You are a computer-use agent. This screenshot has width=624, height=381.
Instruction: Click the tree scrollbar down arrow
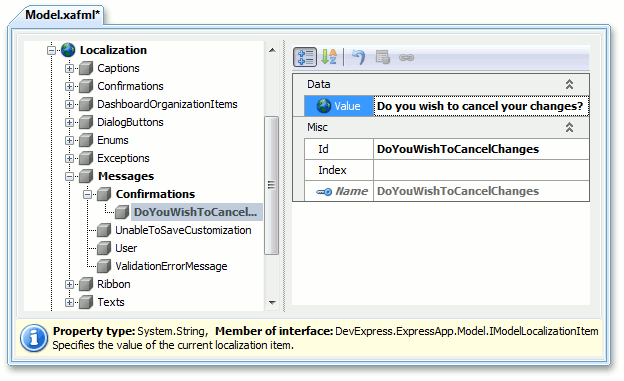tap(272, 303)
